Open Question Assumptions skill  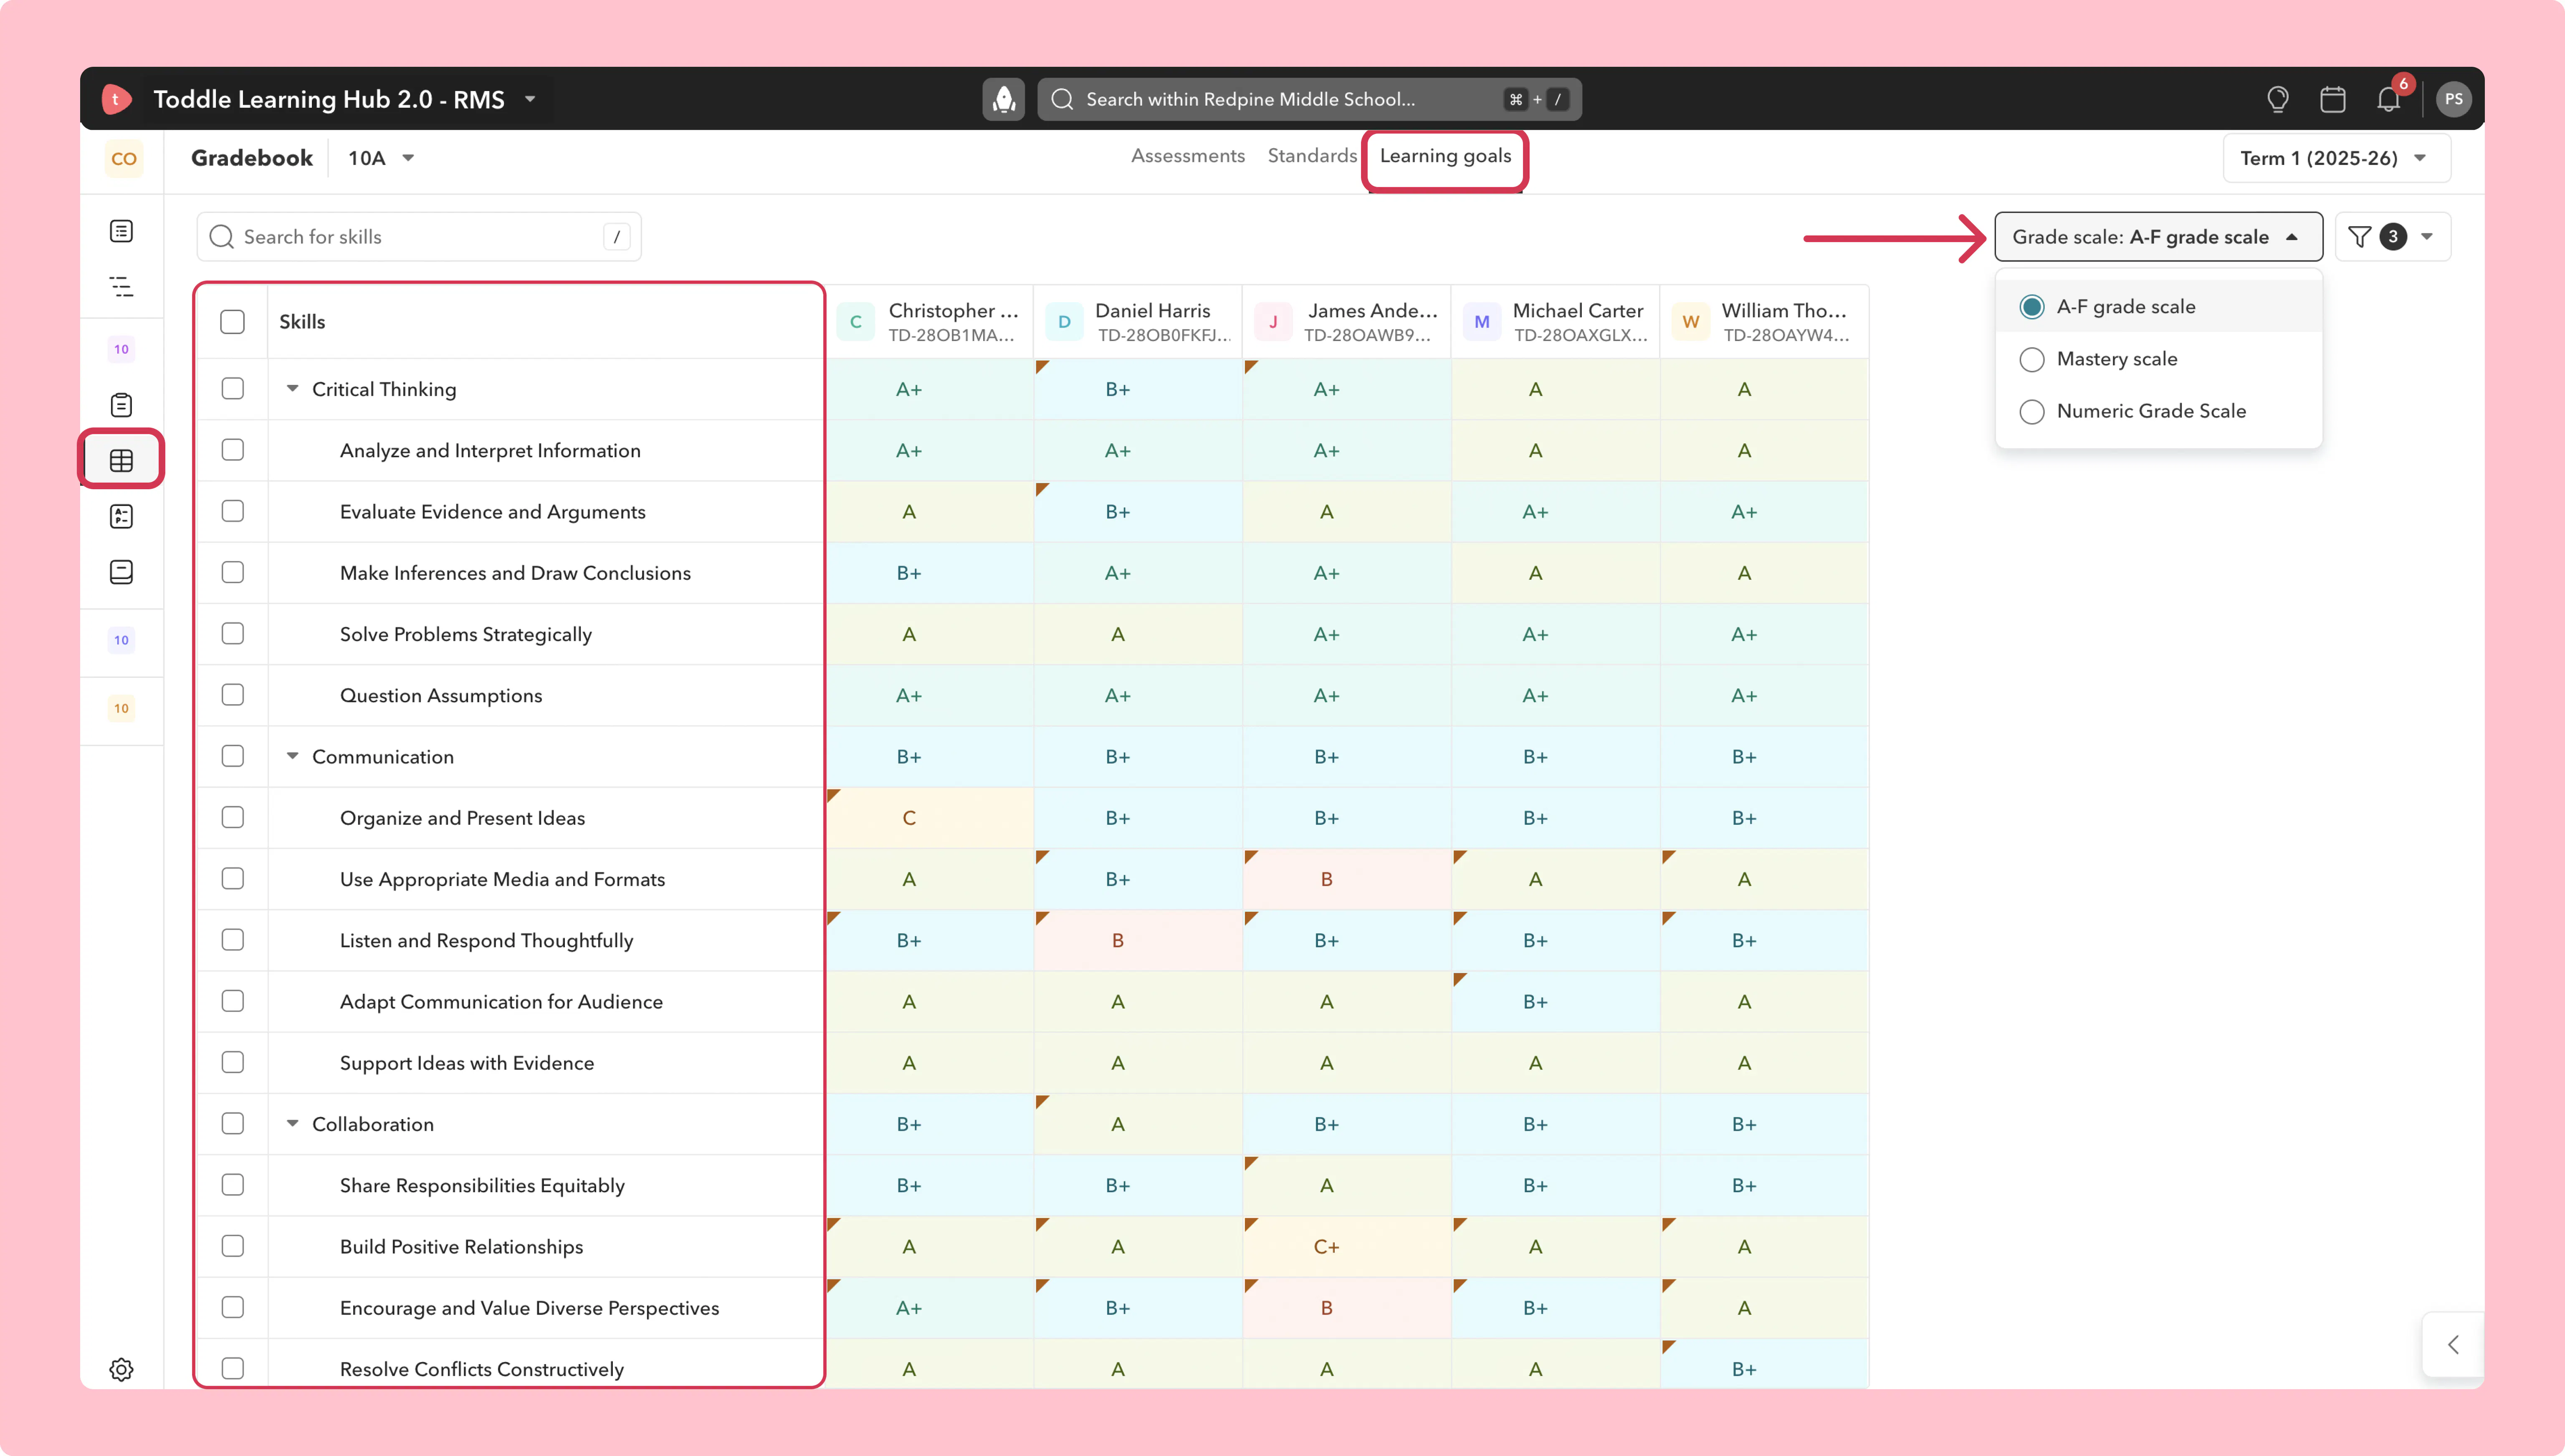pyautogui.click(x=441, y=696)
